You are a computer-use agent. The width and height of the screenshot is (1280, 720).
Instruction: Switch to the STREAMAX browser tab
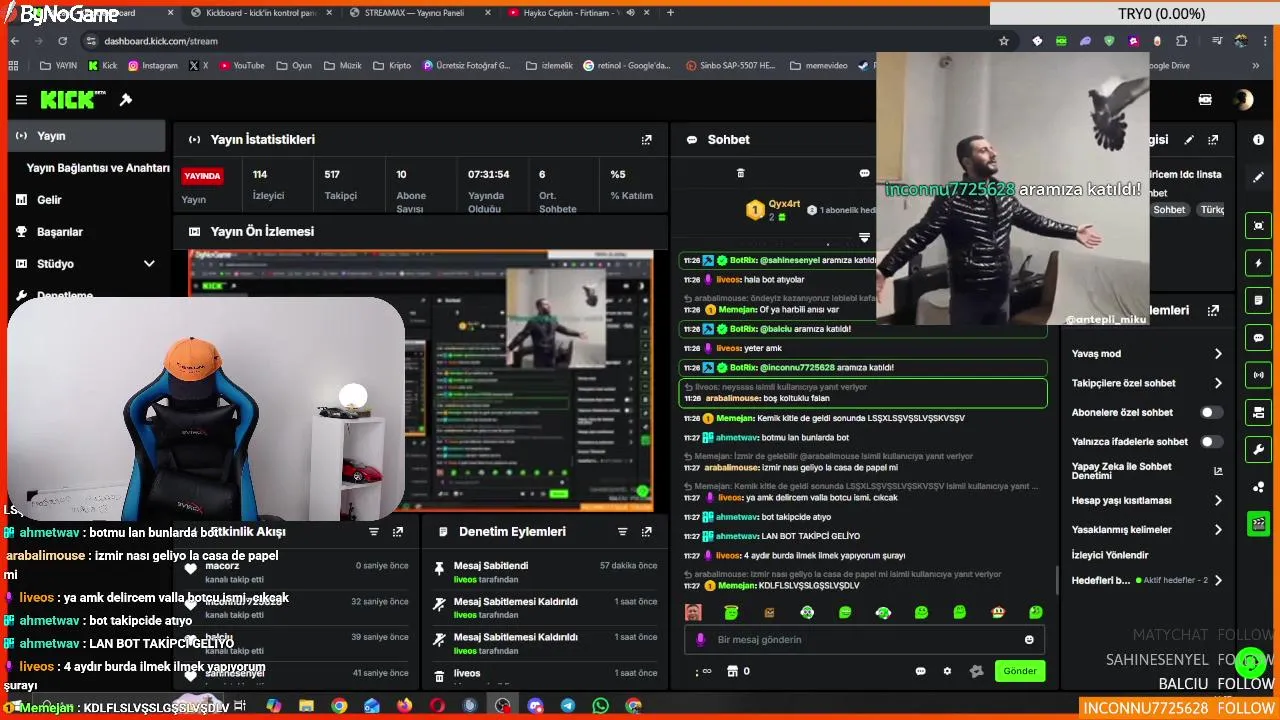click(420, 13)
